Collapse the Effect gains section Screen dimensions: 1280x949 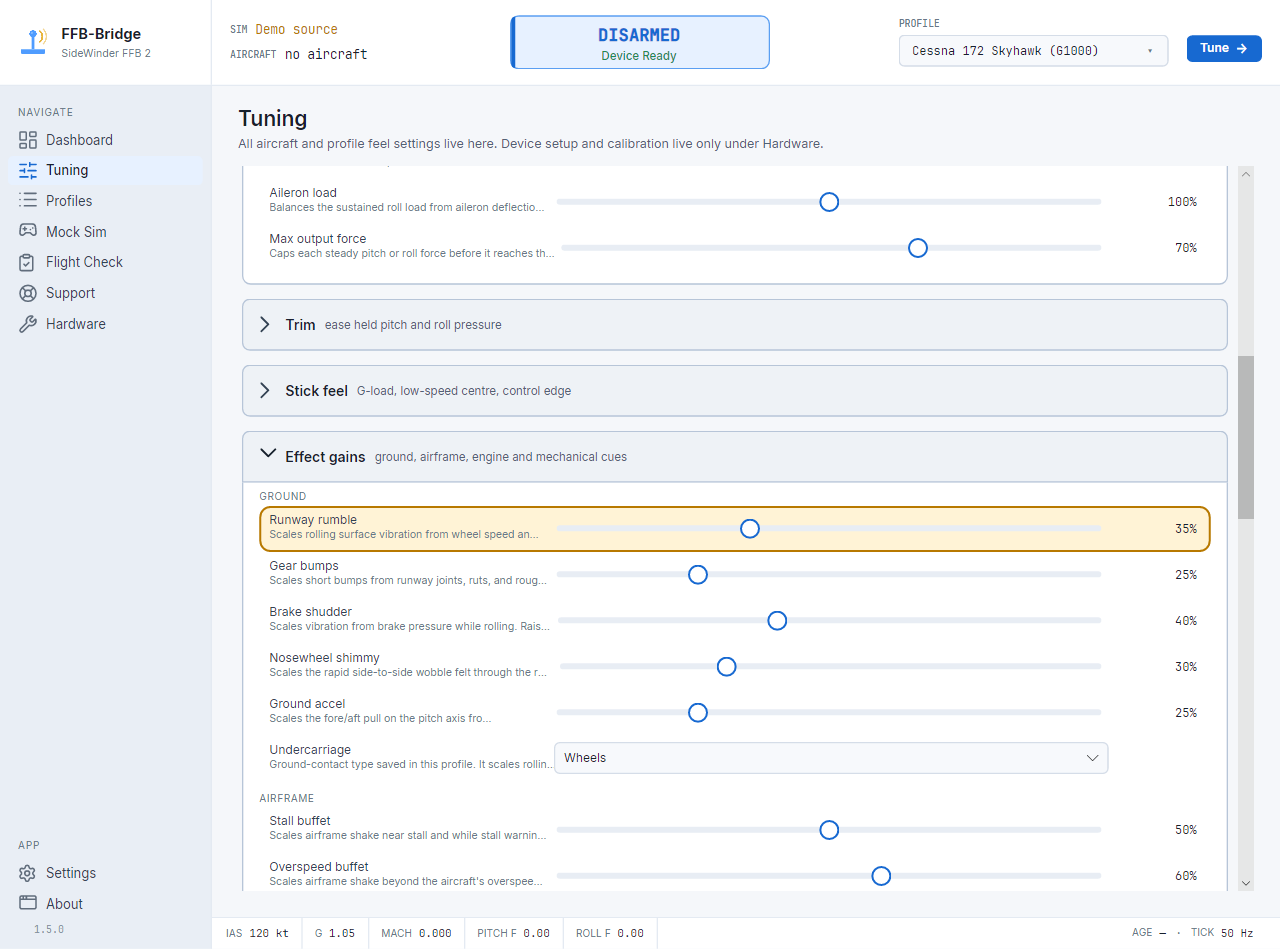coord(735,457)
